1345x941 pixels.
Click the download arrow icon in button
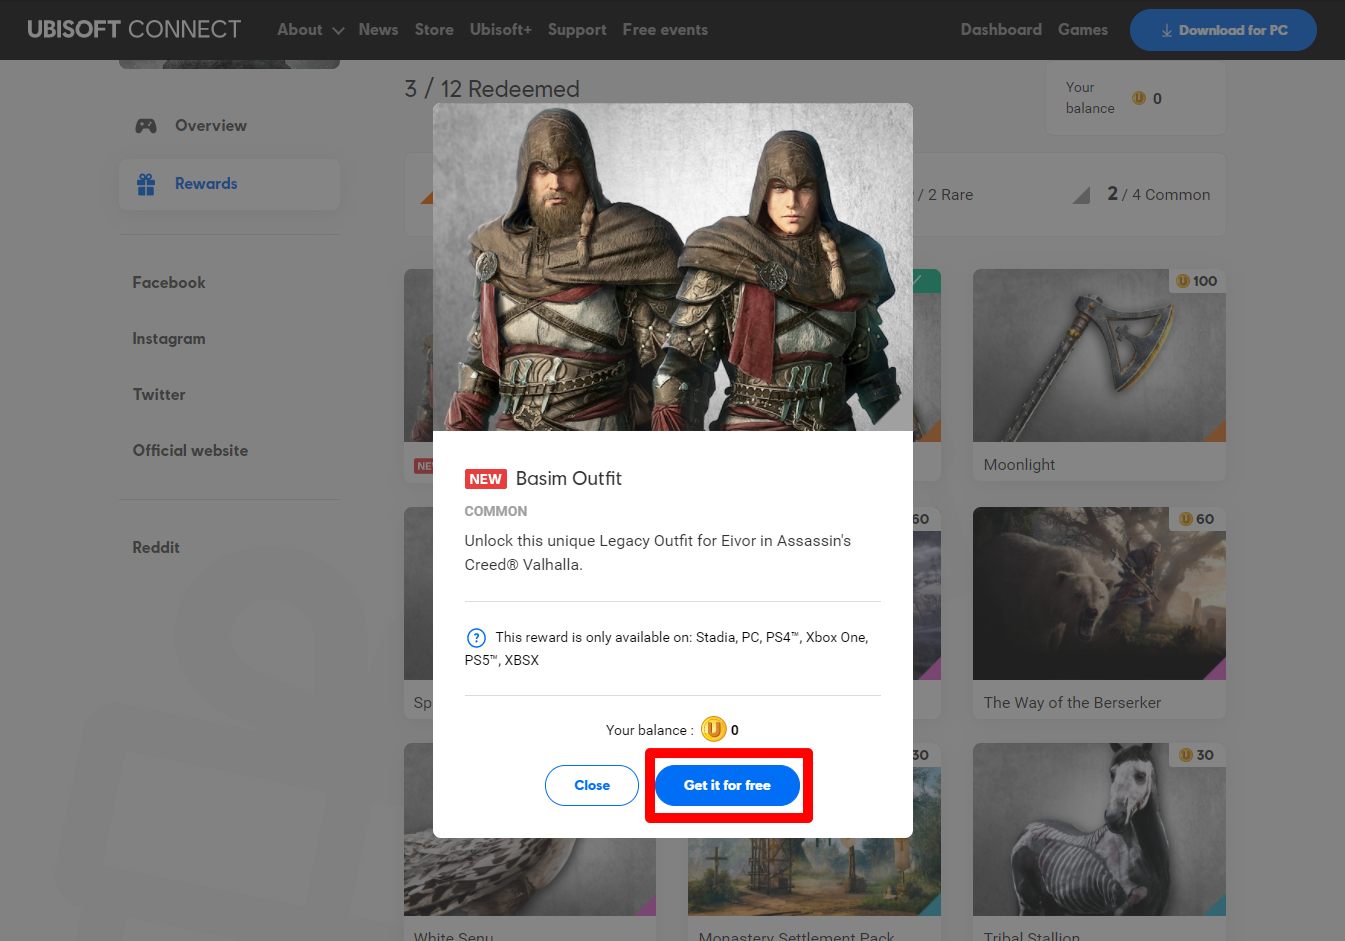tap(1167, 31)
